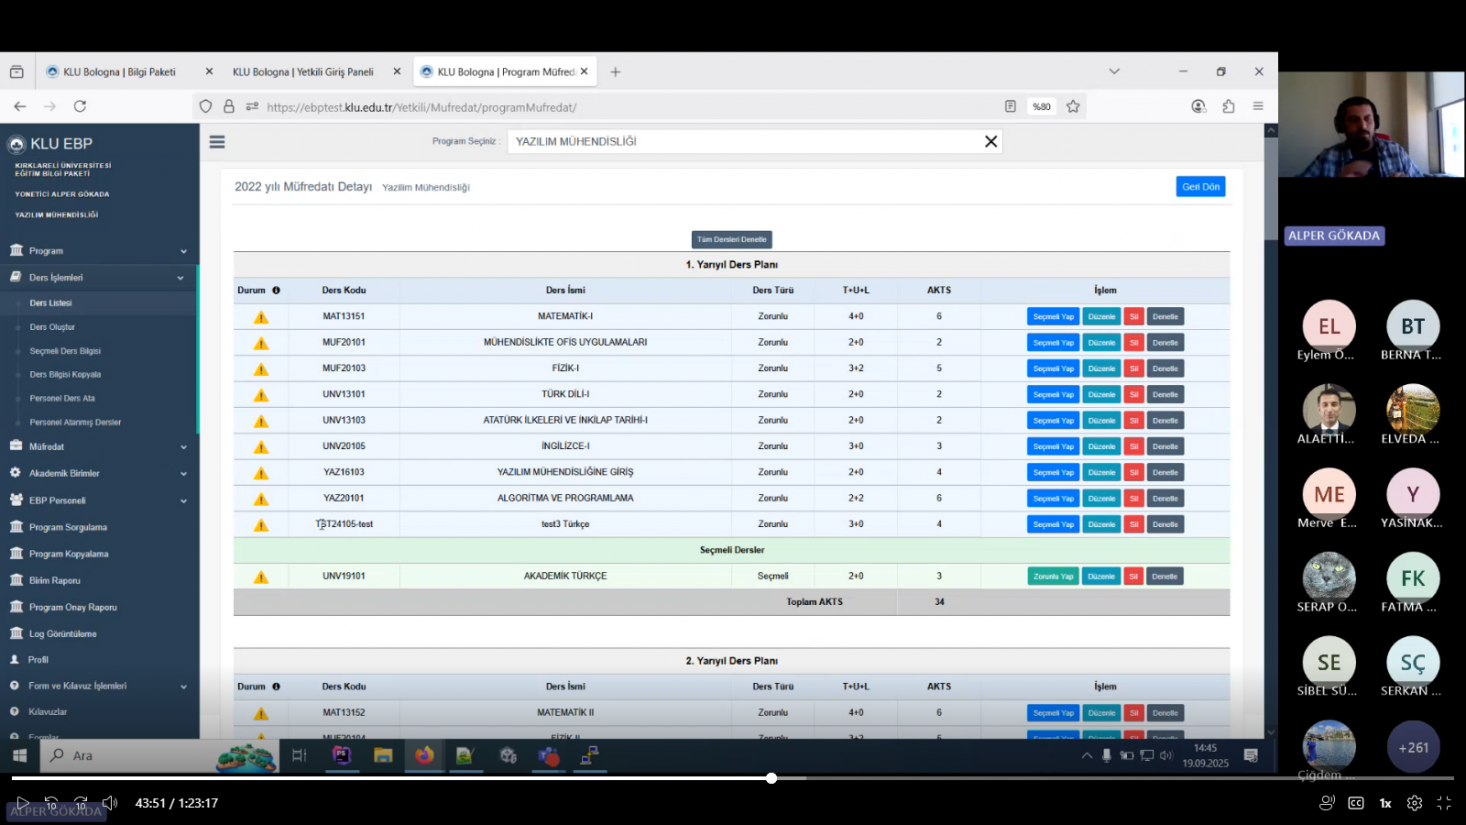Open the hamburger sidebar toggle in KLU EBP

pyautogui.click(x=217, y=142)
